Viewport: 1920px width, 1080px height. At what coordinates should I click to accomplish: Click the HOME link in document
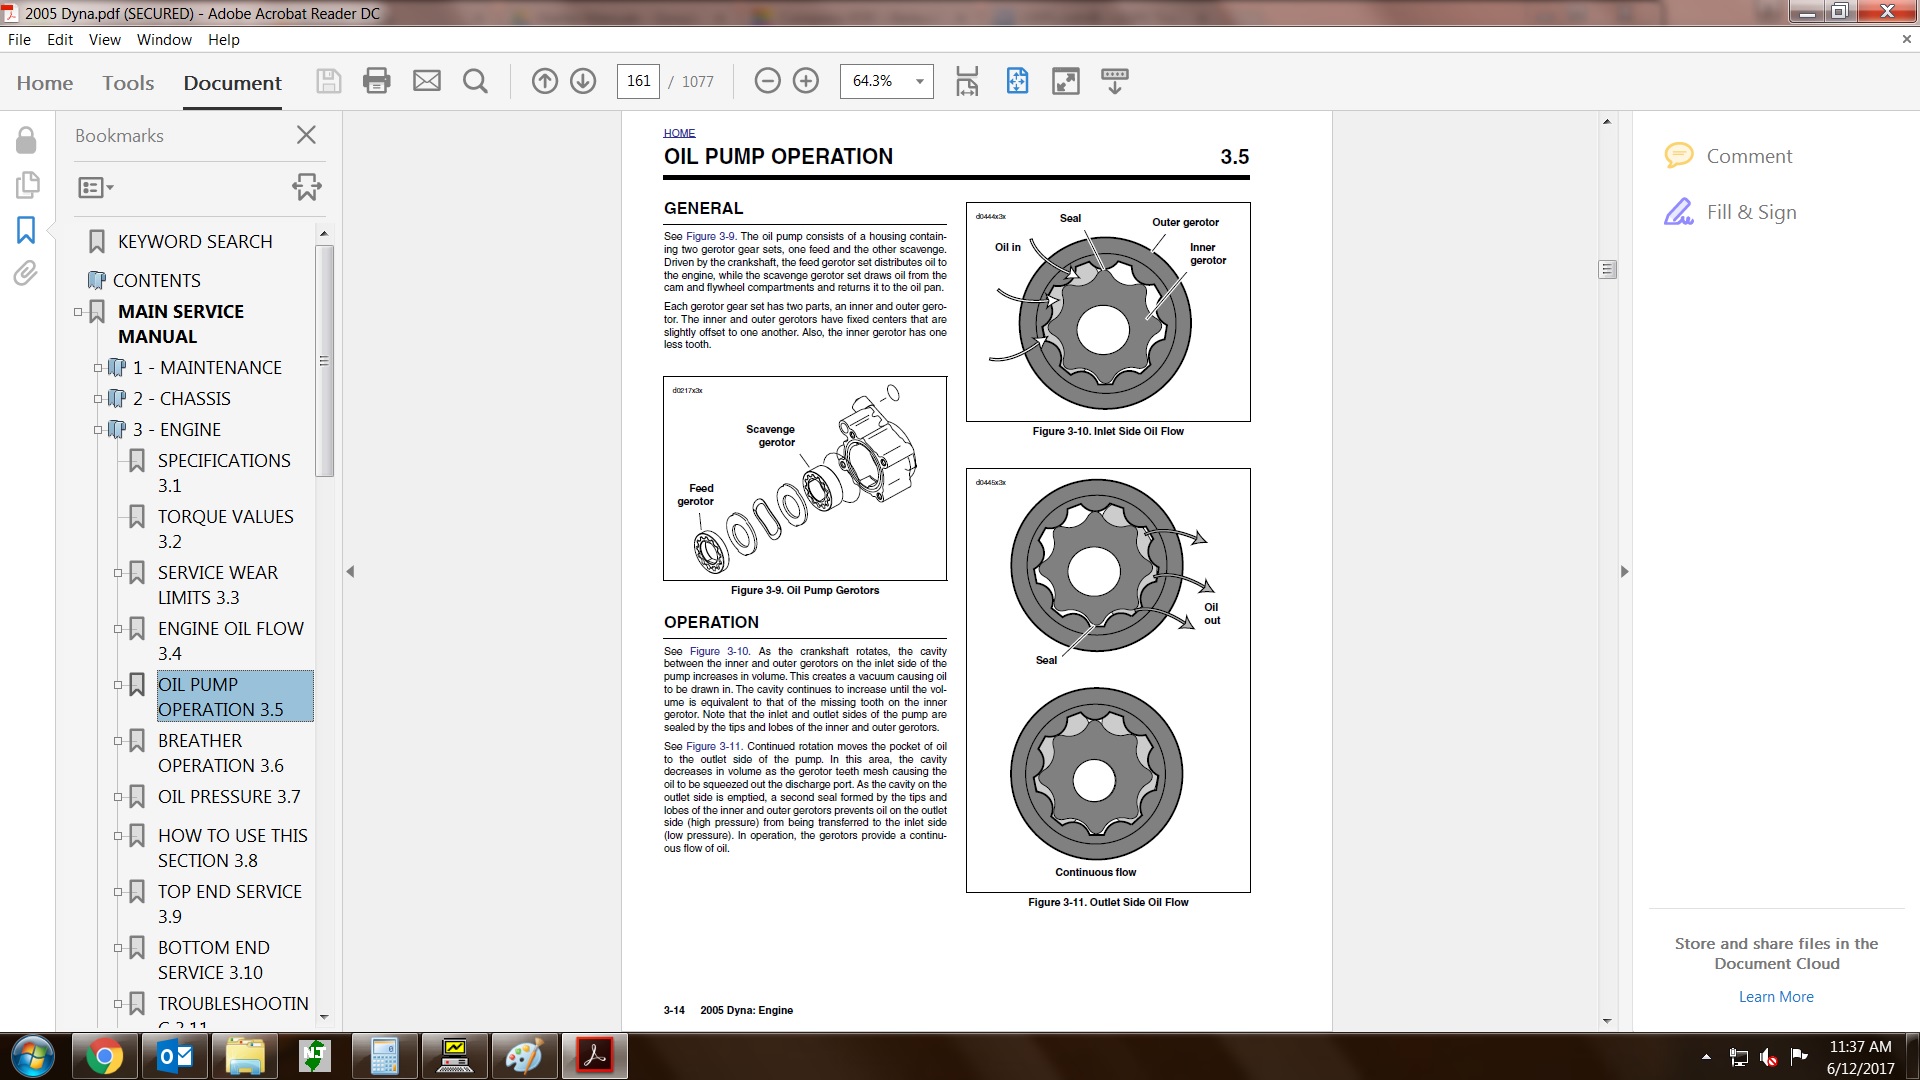click(679, 133)
